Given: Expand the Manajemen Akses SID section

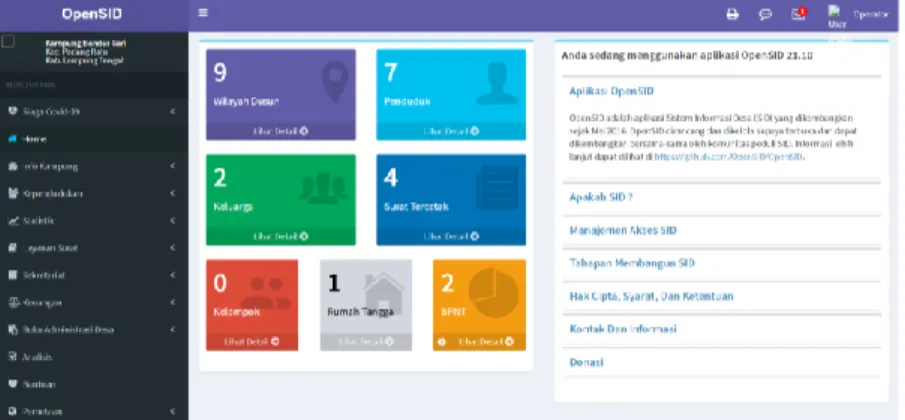Looking at the screenshot, I should (623, 230).
